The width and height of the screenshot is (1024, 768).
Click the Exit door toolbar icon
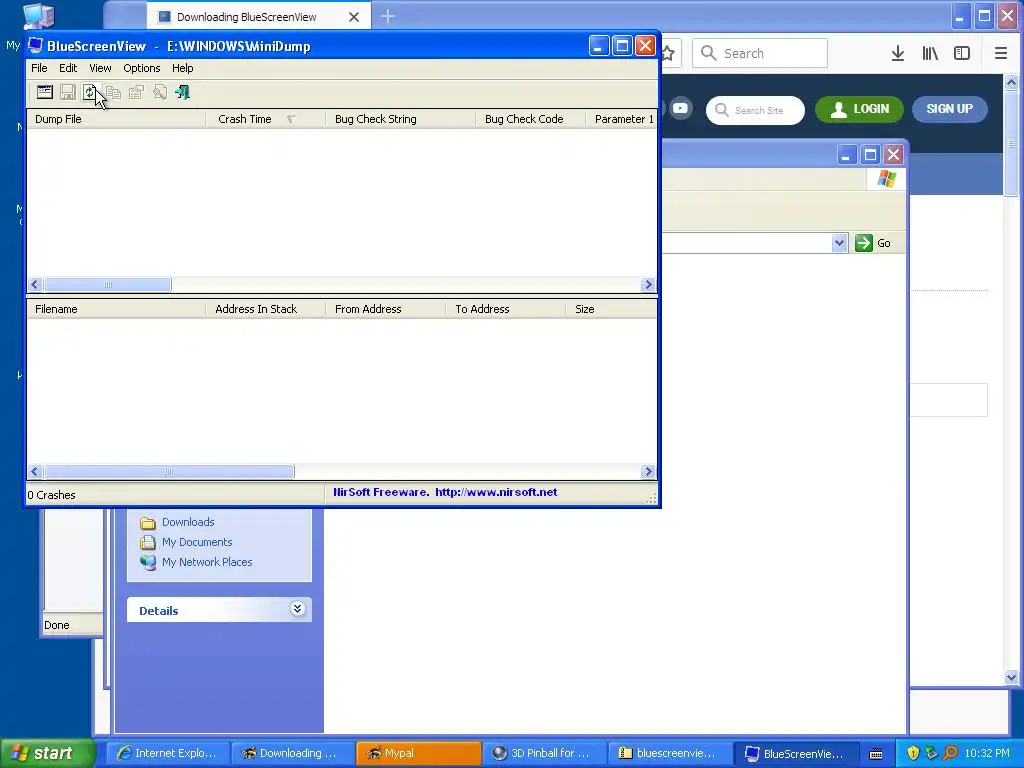[x=182, y=93]
